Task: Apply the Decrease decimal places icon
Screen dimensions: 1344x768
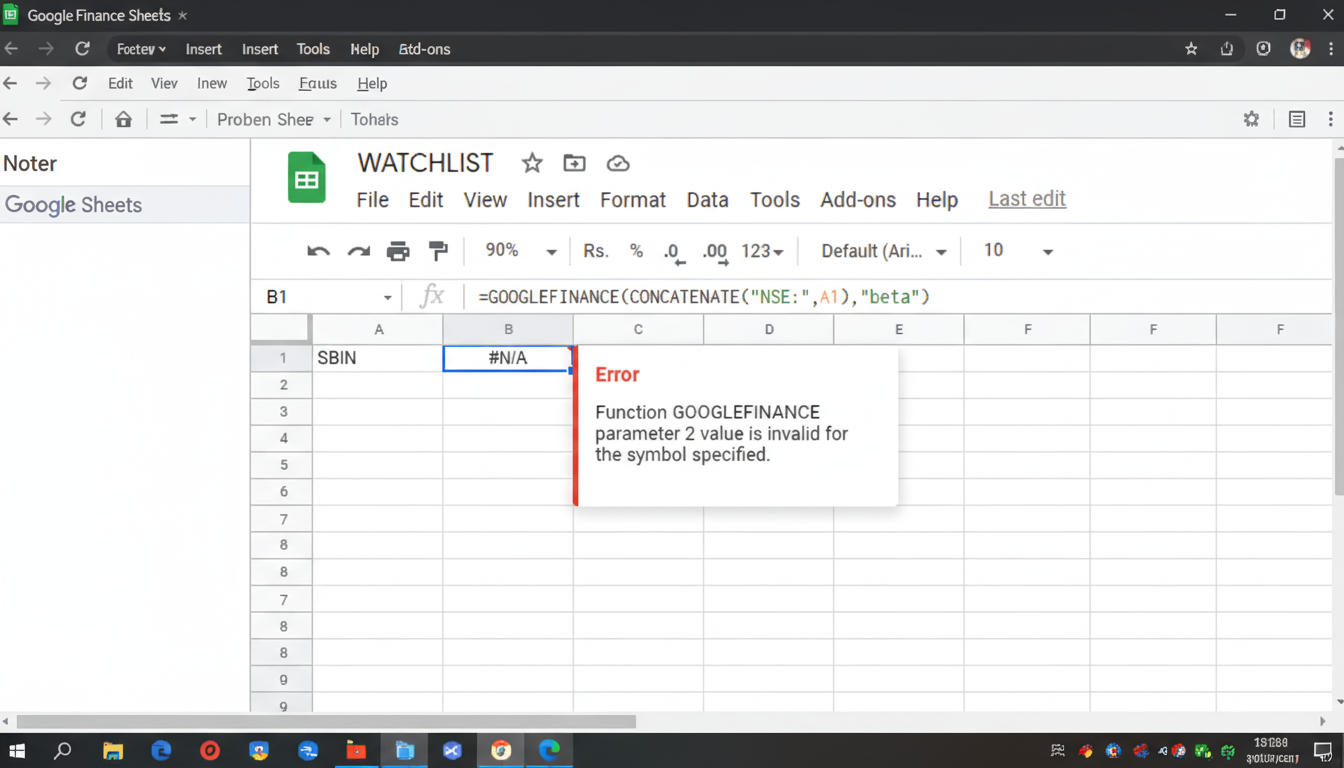Action: click(672, 251)
